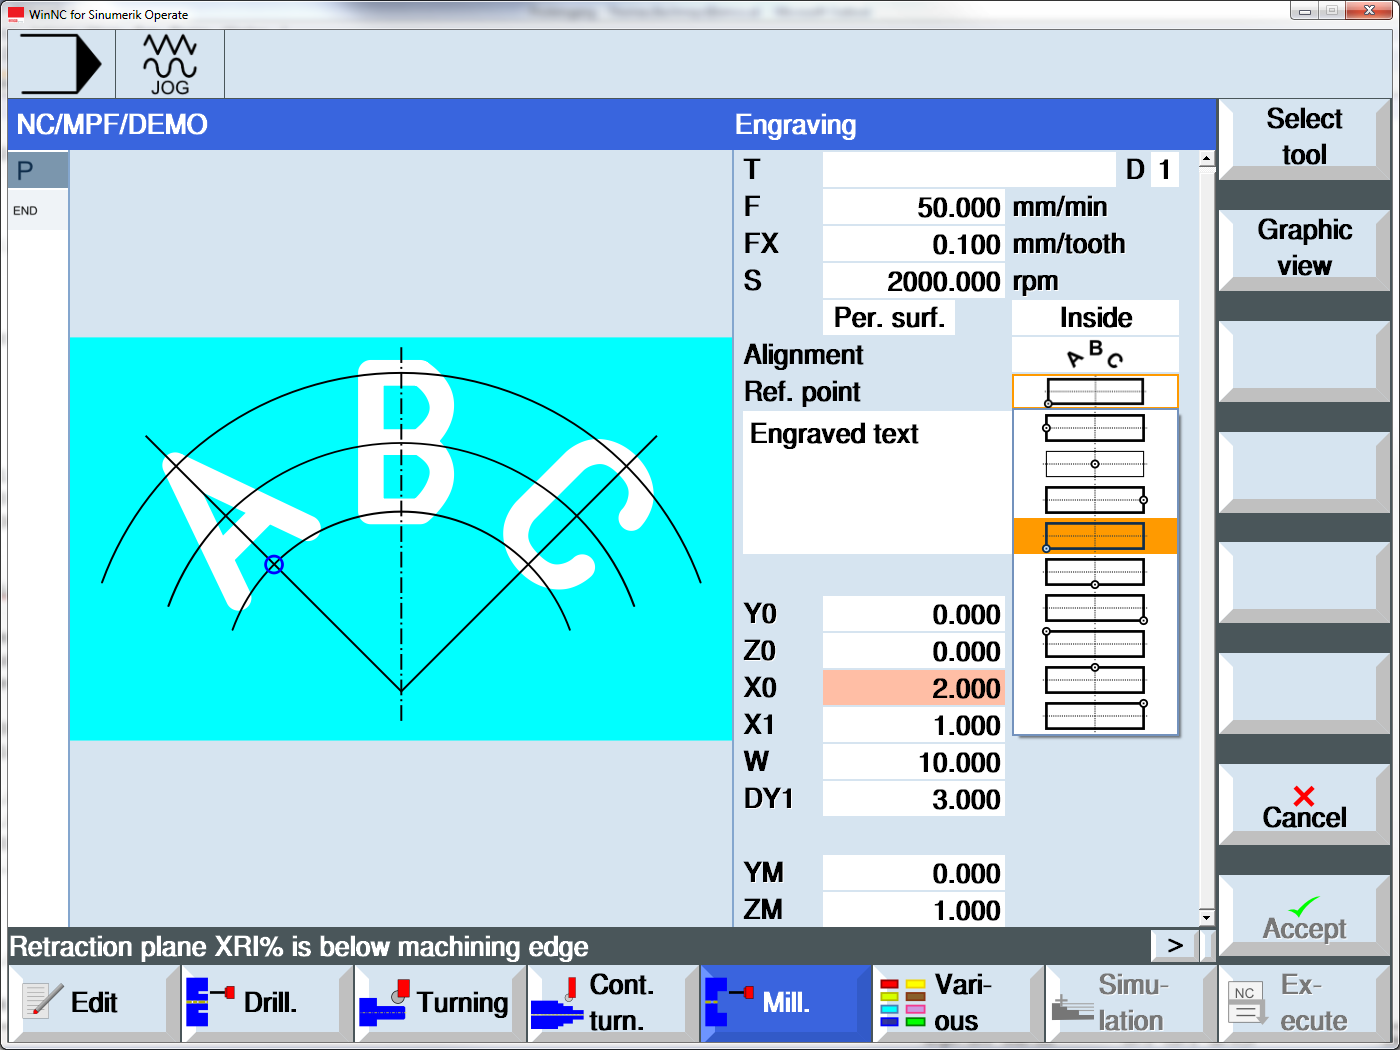
Task: Toggle the curved ABC alignment field
Action: pos(1095,355)
